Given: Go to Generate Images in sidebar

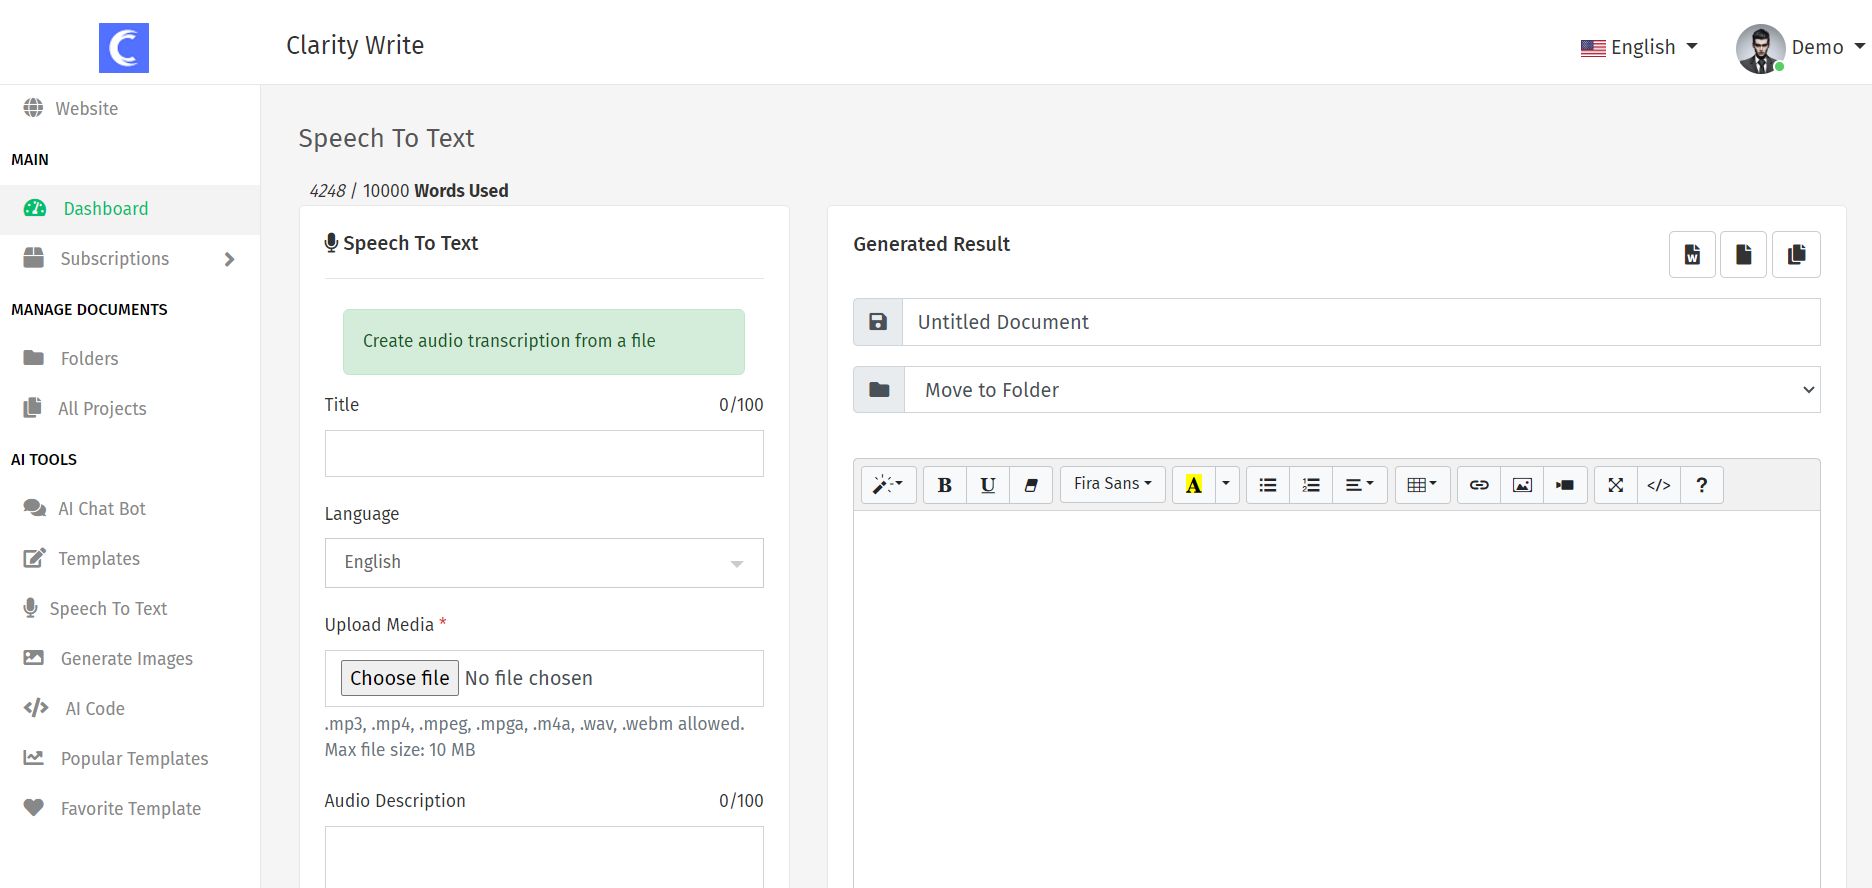Looking at the screenshot, I should [x=126, y=659].
